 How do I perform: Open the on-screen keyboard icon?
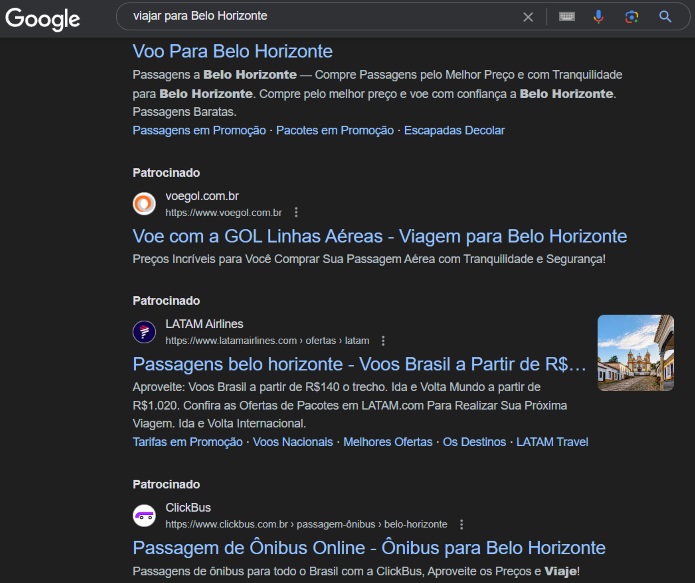click(x=567, y=17)
